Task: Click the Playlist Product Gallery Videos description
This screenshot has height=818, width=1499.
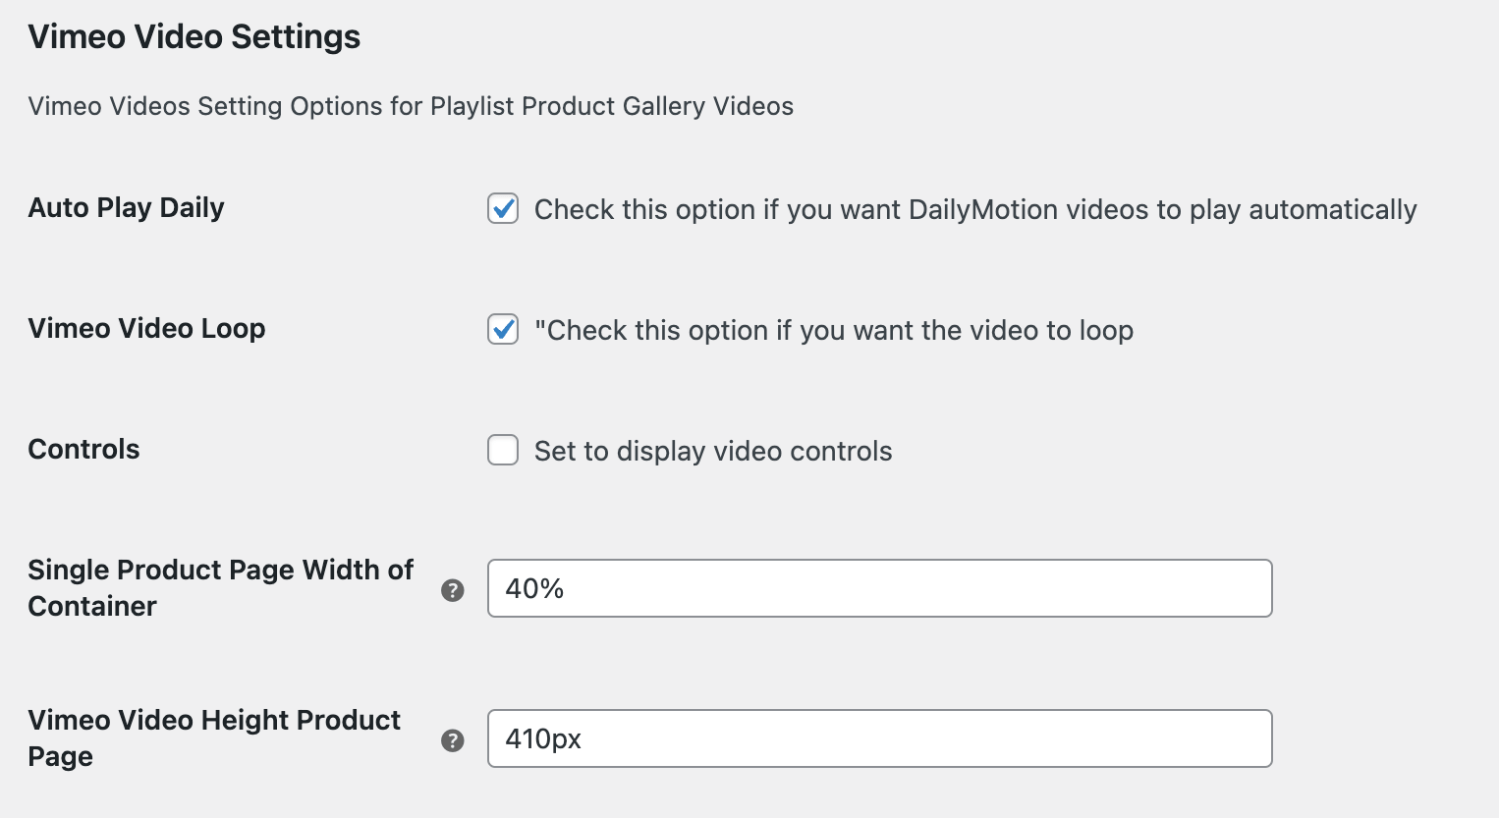Action: tap(410, 106)
